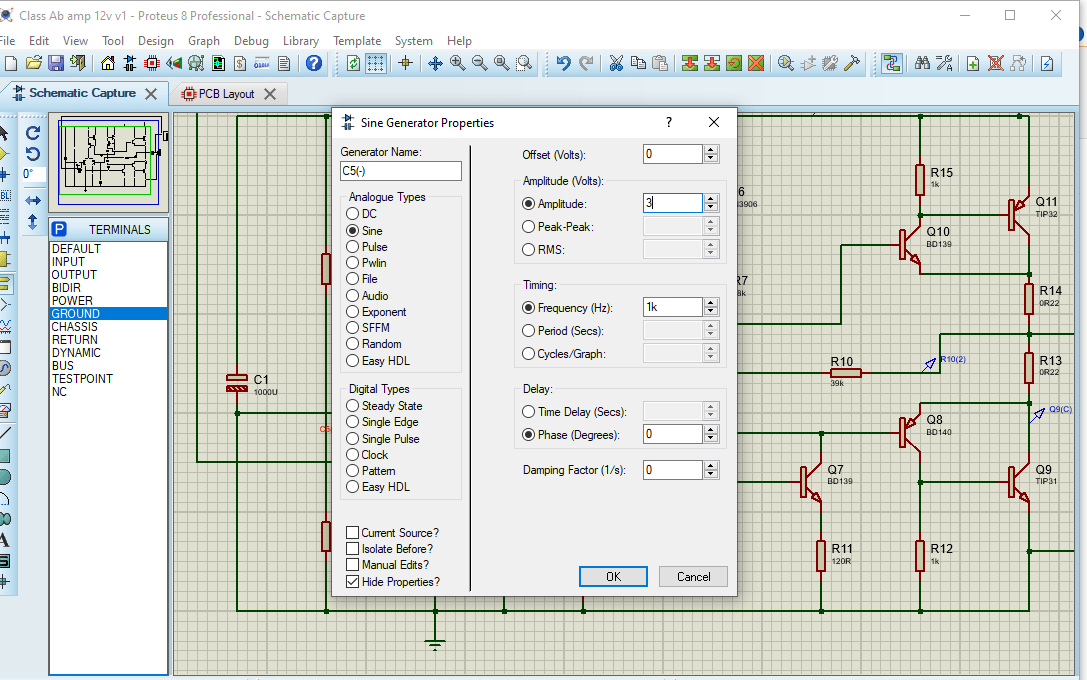The width and height of the screenshot is (1087, 680).
Task: Cut selection with the scissors icon
Action: pyautogui.click(x=616, y=64)
